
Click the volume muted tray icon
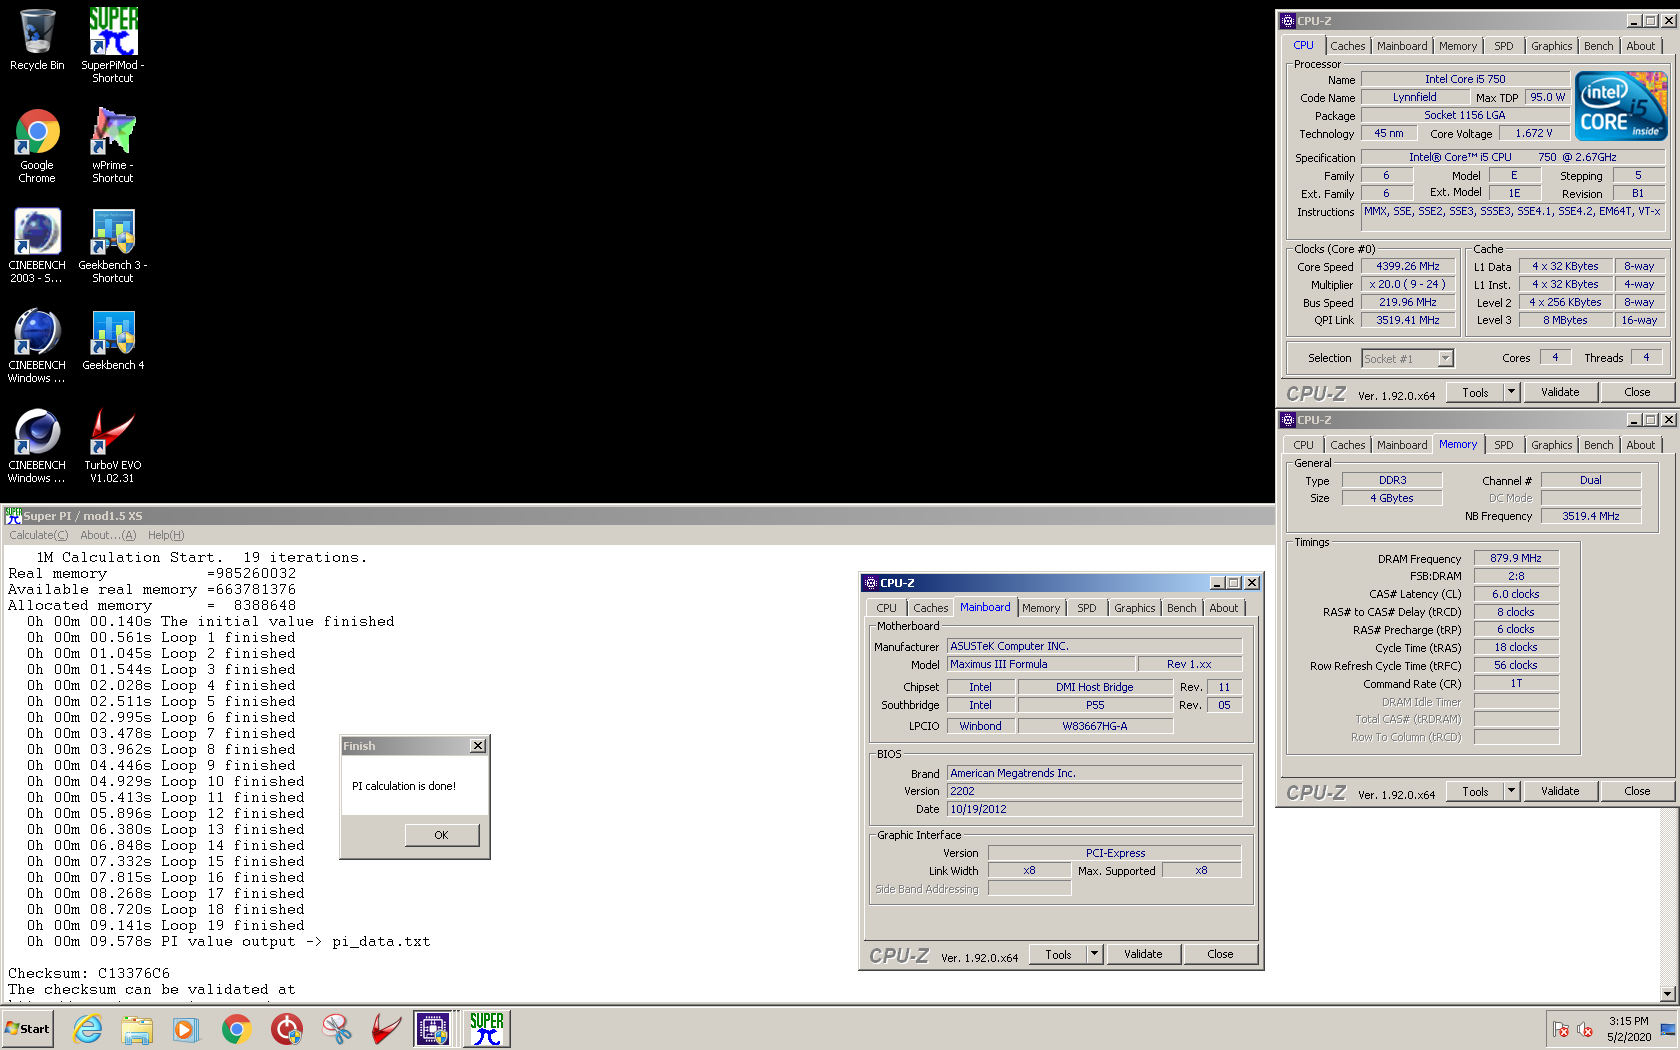click(1585, 1029)
